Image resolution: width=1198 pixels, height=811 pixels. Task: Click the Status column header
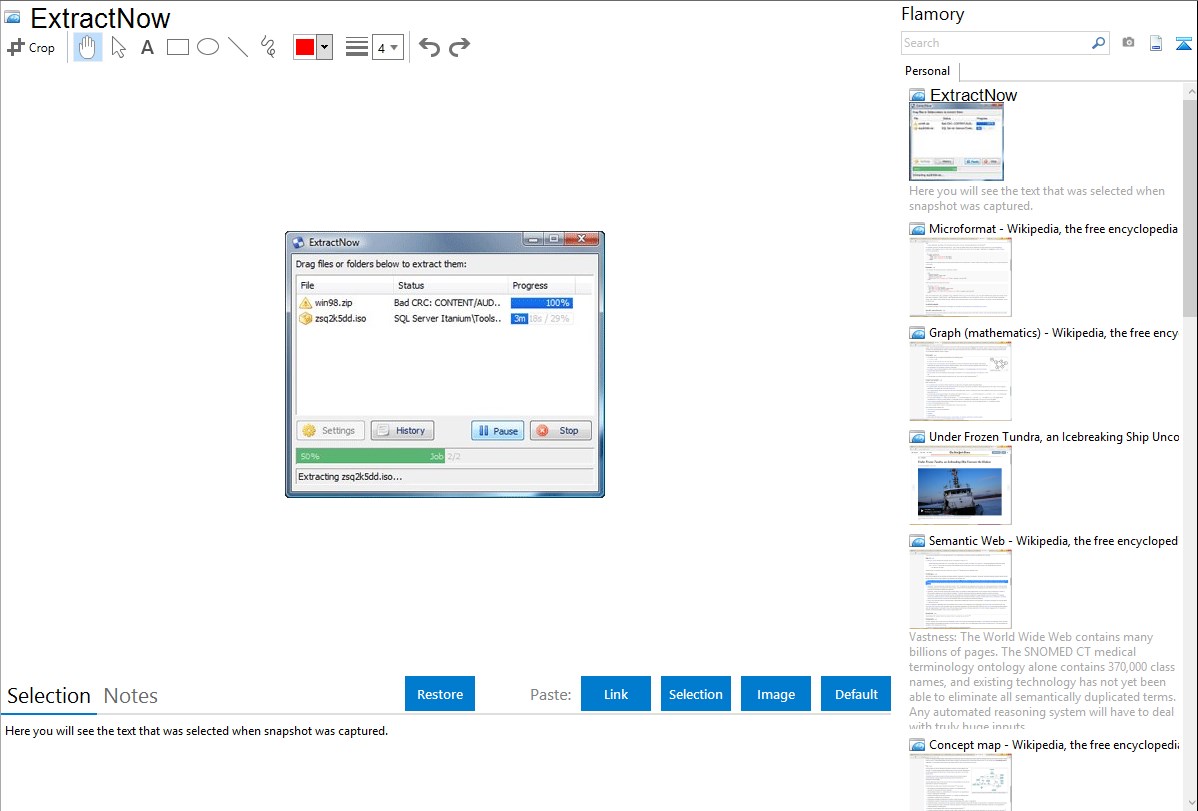(x=451, y=285)
